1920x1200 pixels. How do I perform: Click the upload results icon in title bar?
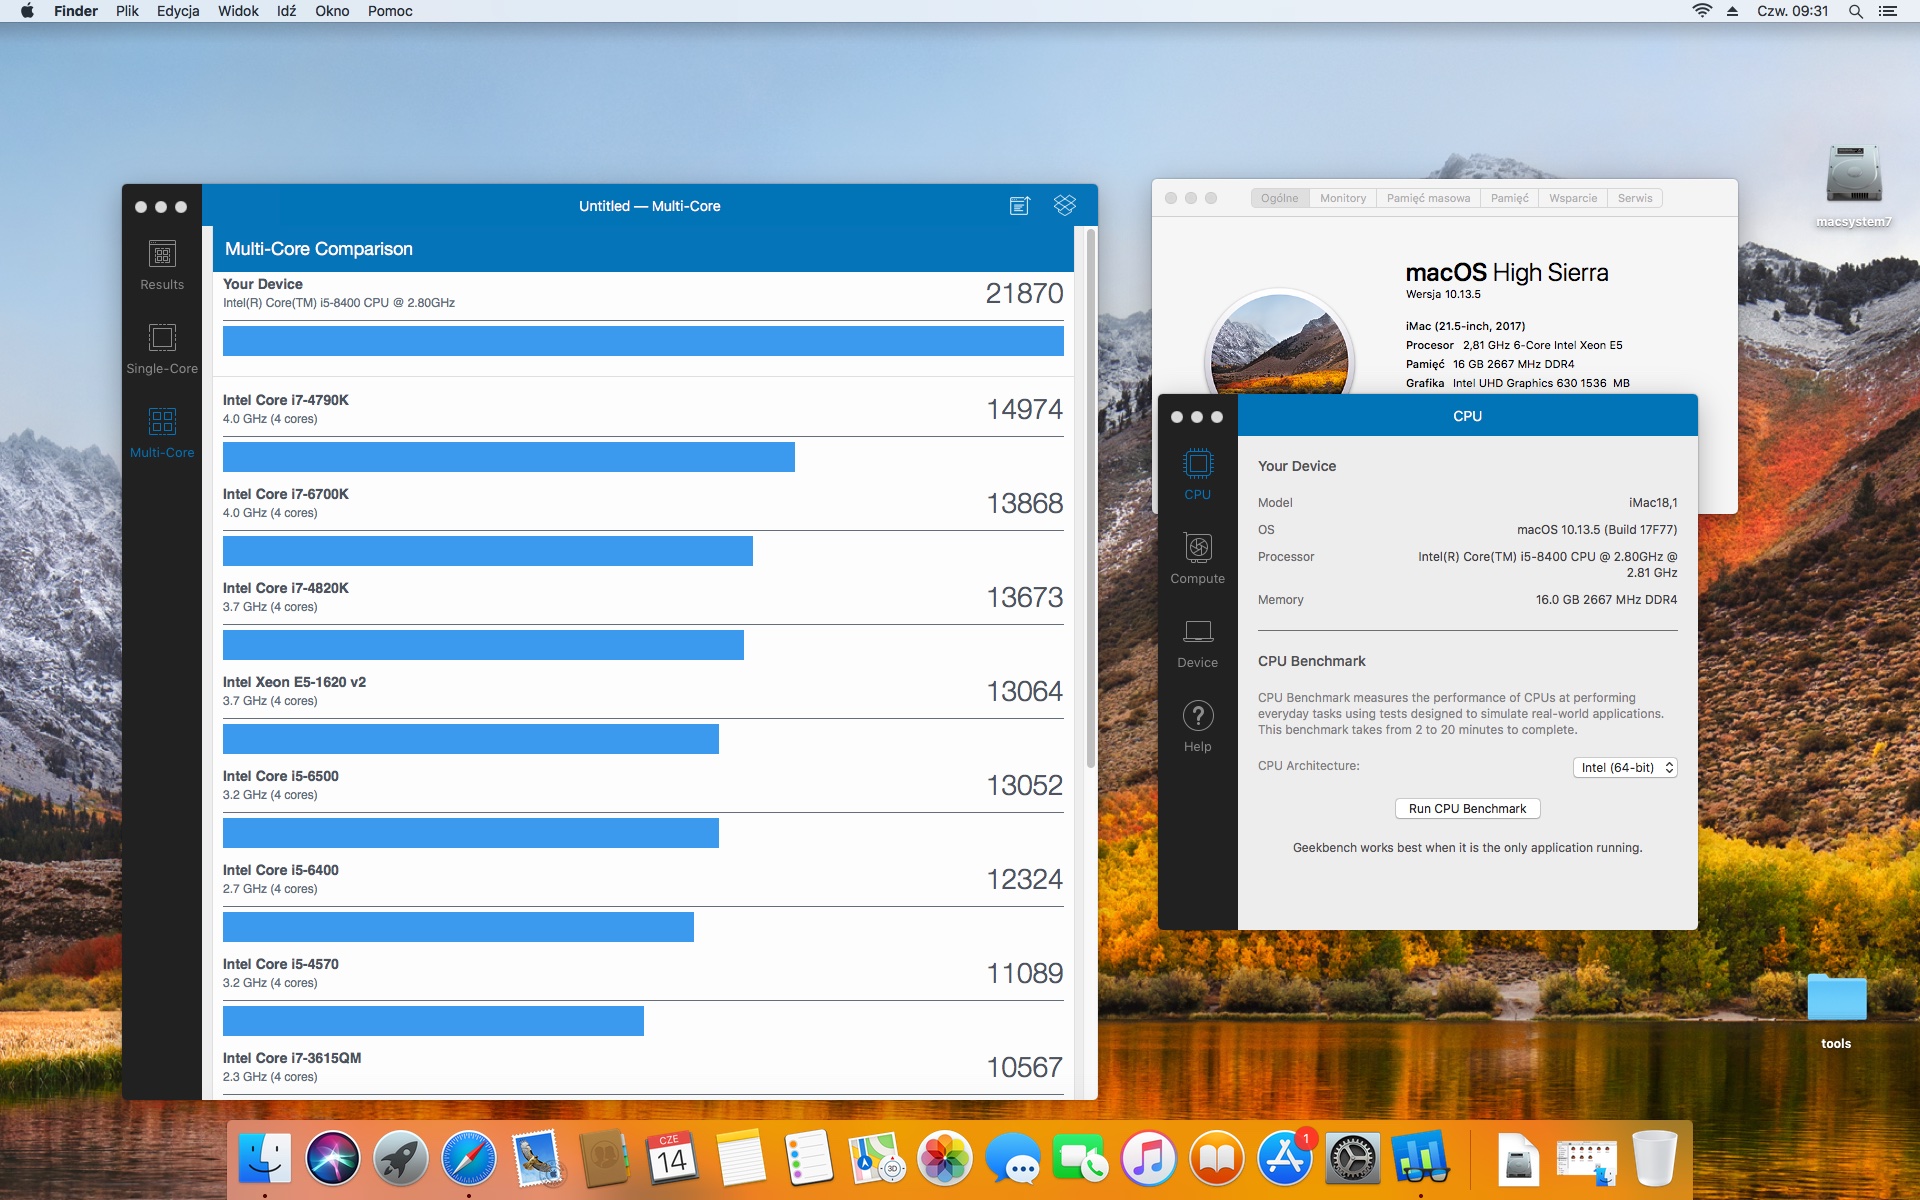[1019, 206]
